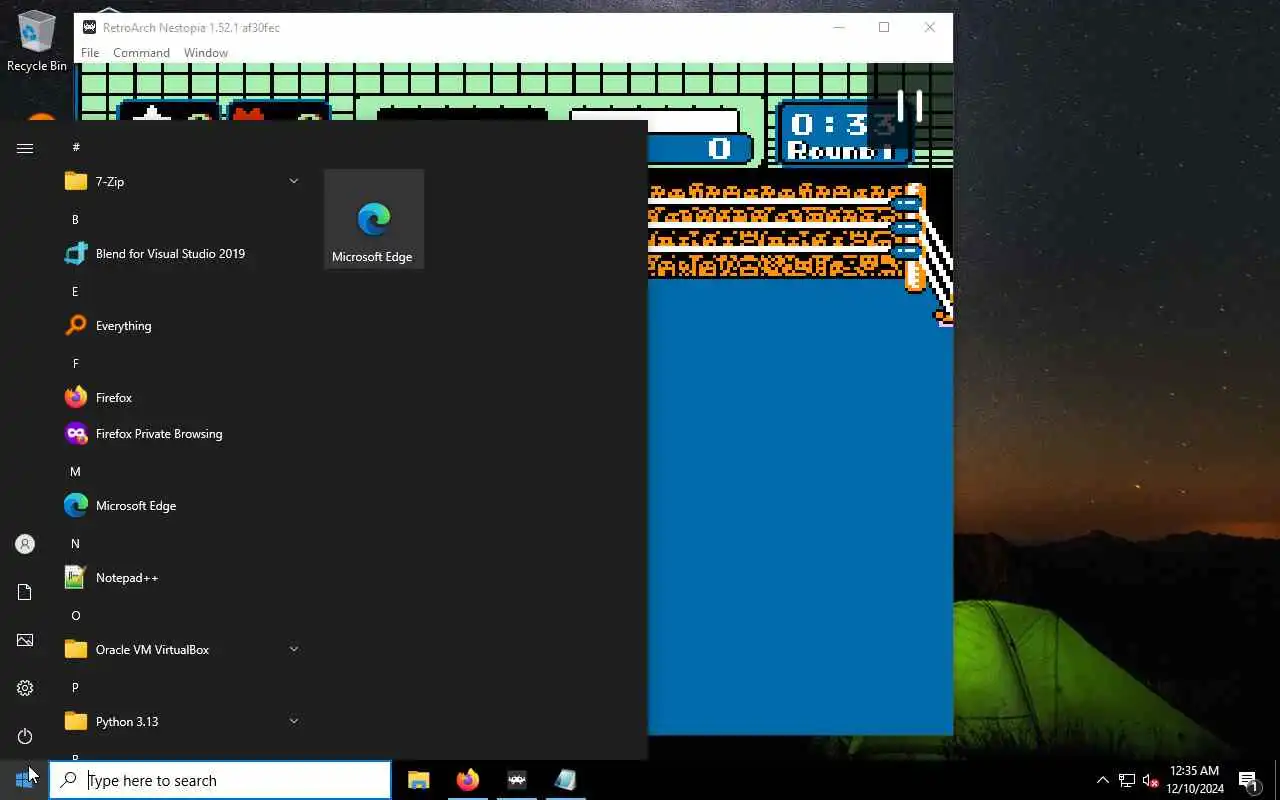This screenshot has height=800, width=1280.
Task: Minimize the RetroArch window
Action: tap(839, 27)
